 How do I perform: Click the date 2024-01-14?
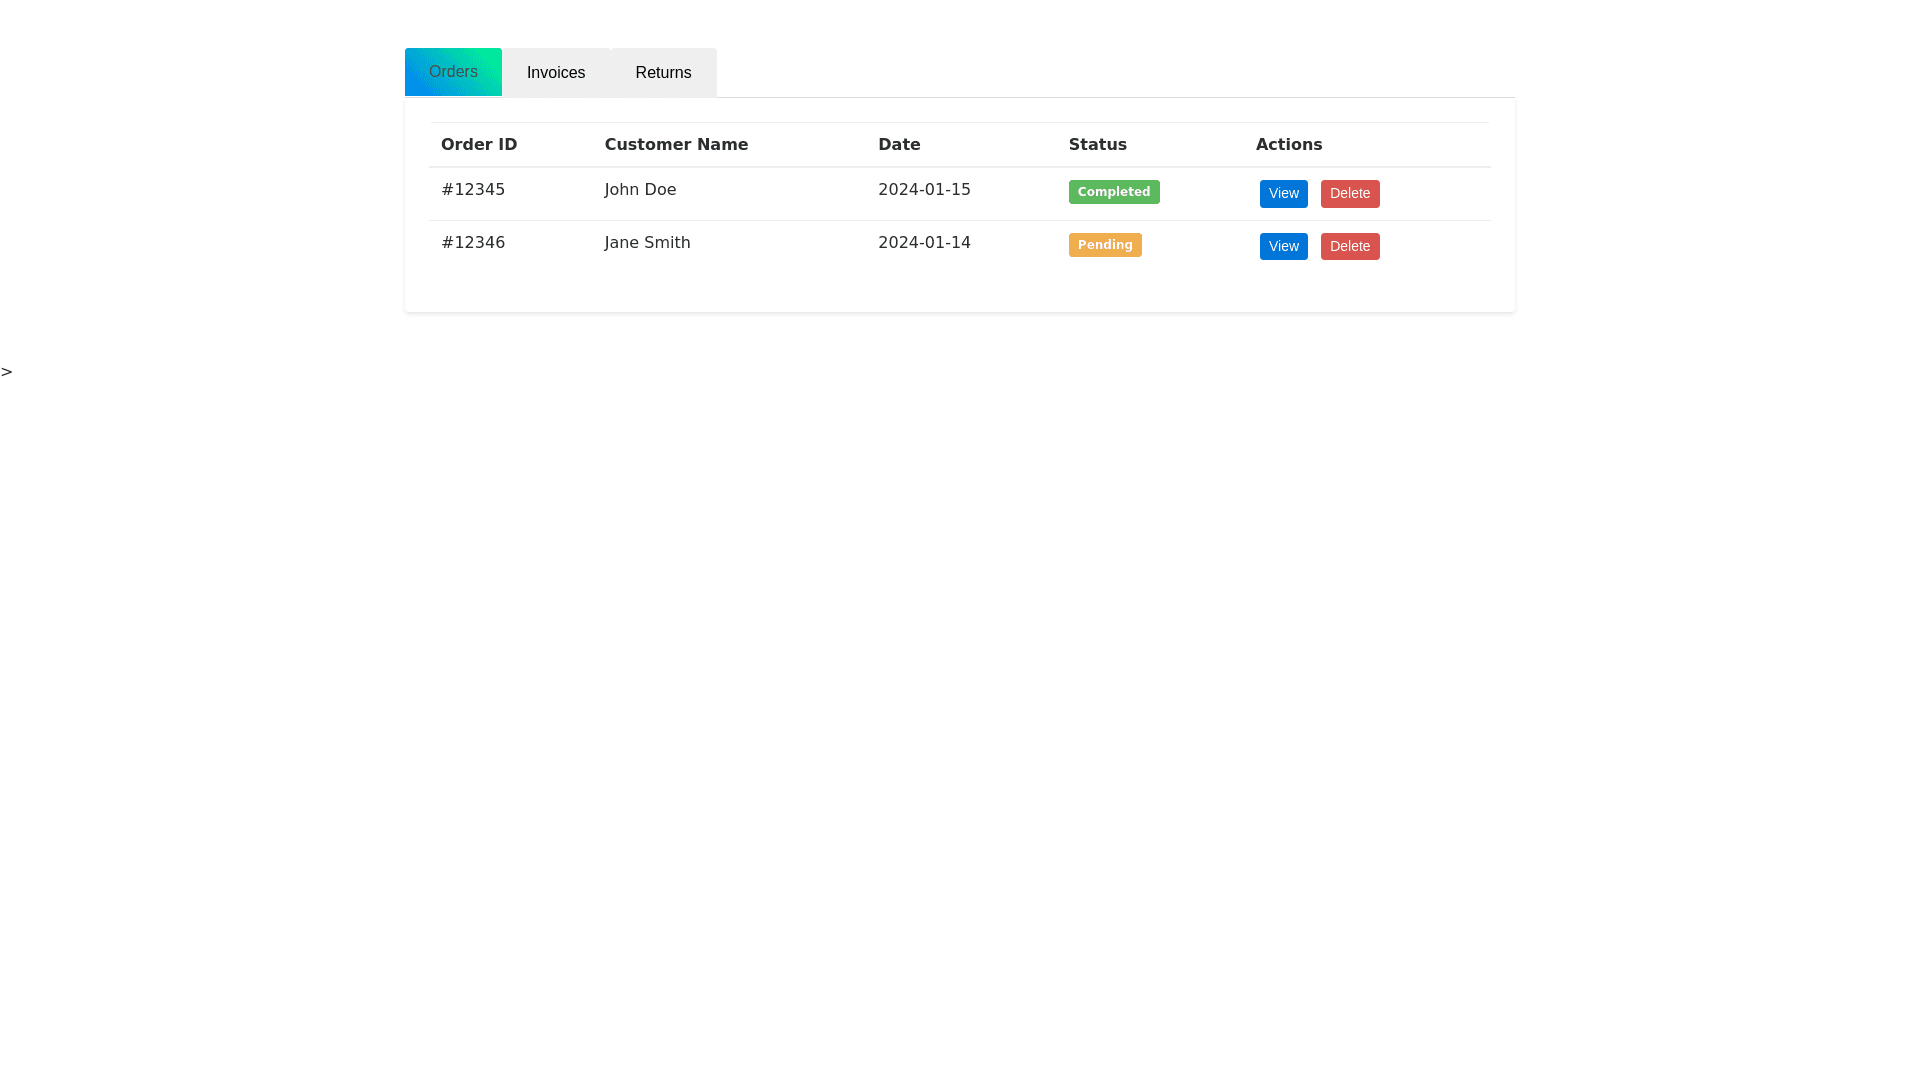click(924, 243)
